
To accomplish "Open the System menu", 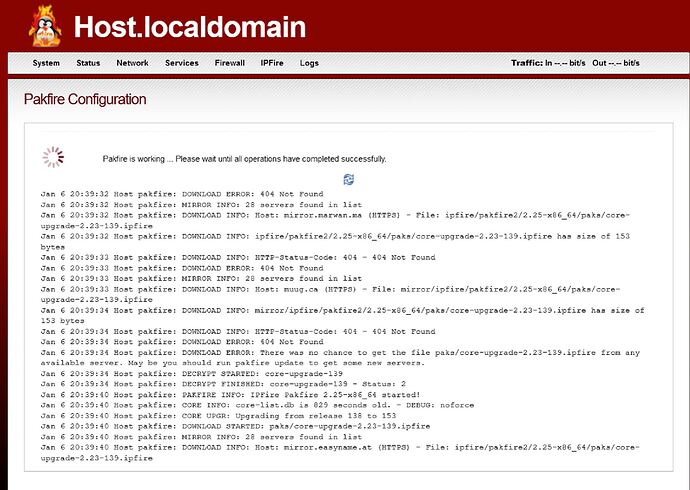I will tap(46, 63).
